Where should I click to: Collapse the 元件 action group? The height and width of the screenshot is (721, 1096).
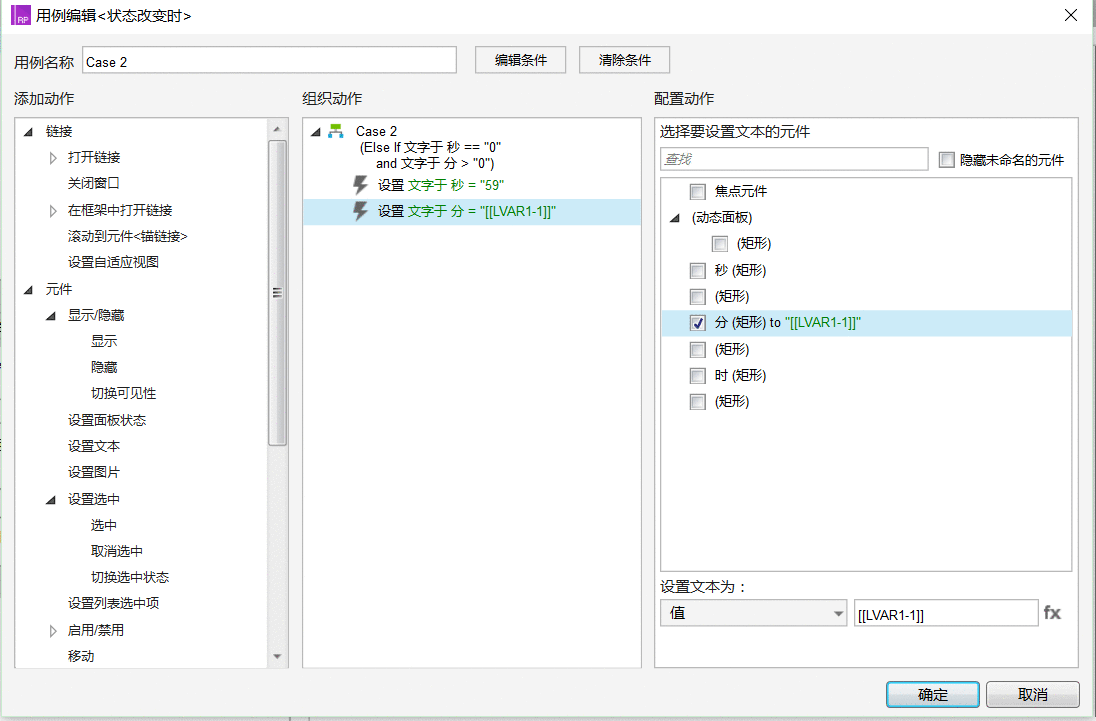(29, 289)
